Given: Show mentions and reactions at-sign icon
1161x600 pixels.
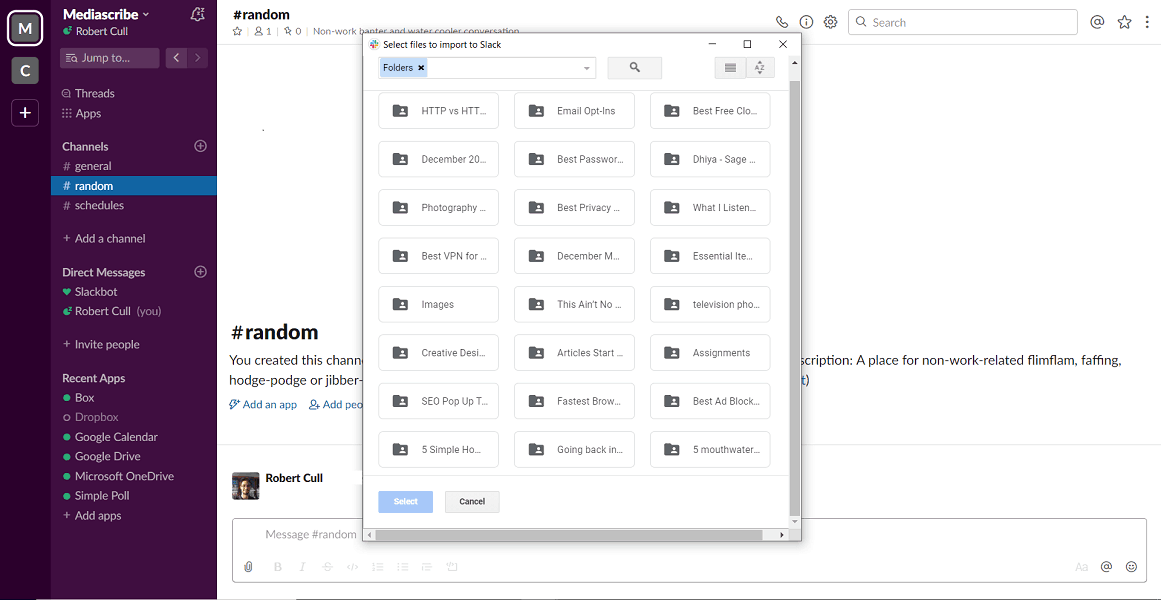Looking at the screenshot, I should (x=1097, y=22).
